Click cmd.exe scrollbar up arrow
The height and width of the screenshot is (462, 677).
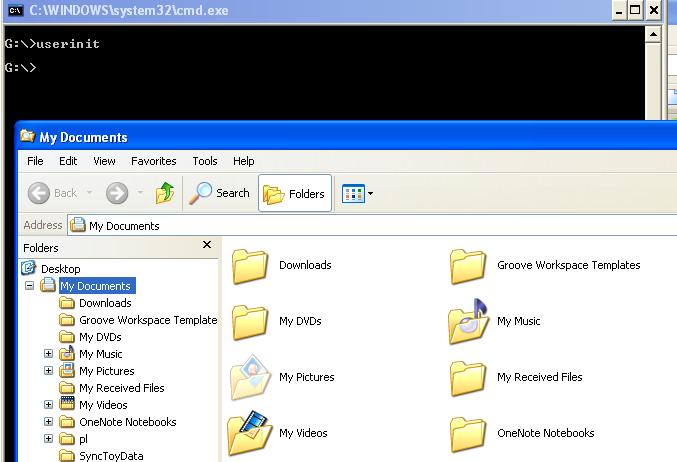[653, 35]
